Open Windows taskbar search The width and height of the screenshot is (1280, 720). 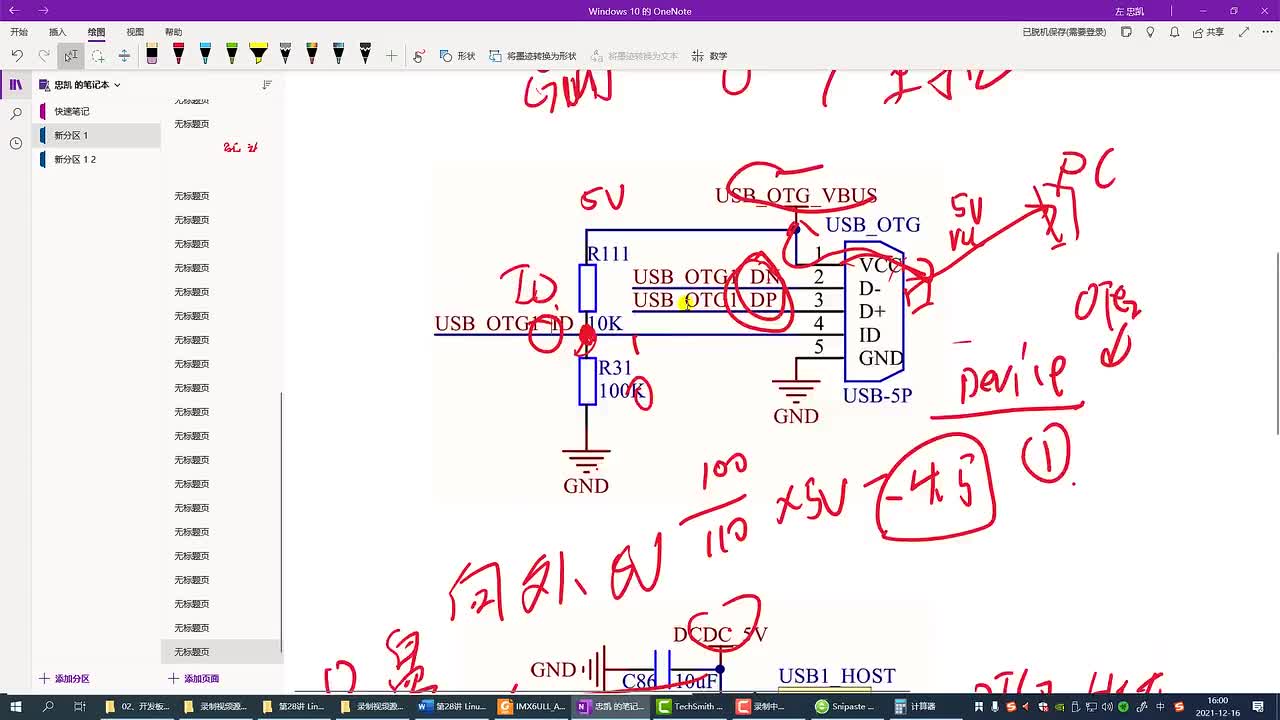[x=48, y=706]
